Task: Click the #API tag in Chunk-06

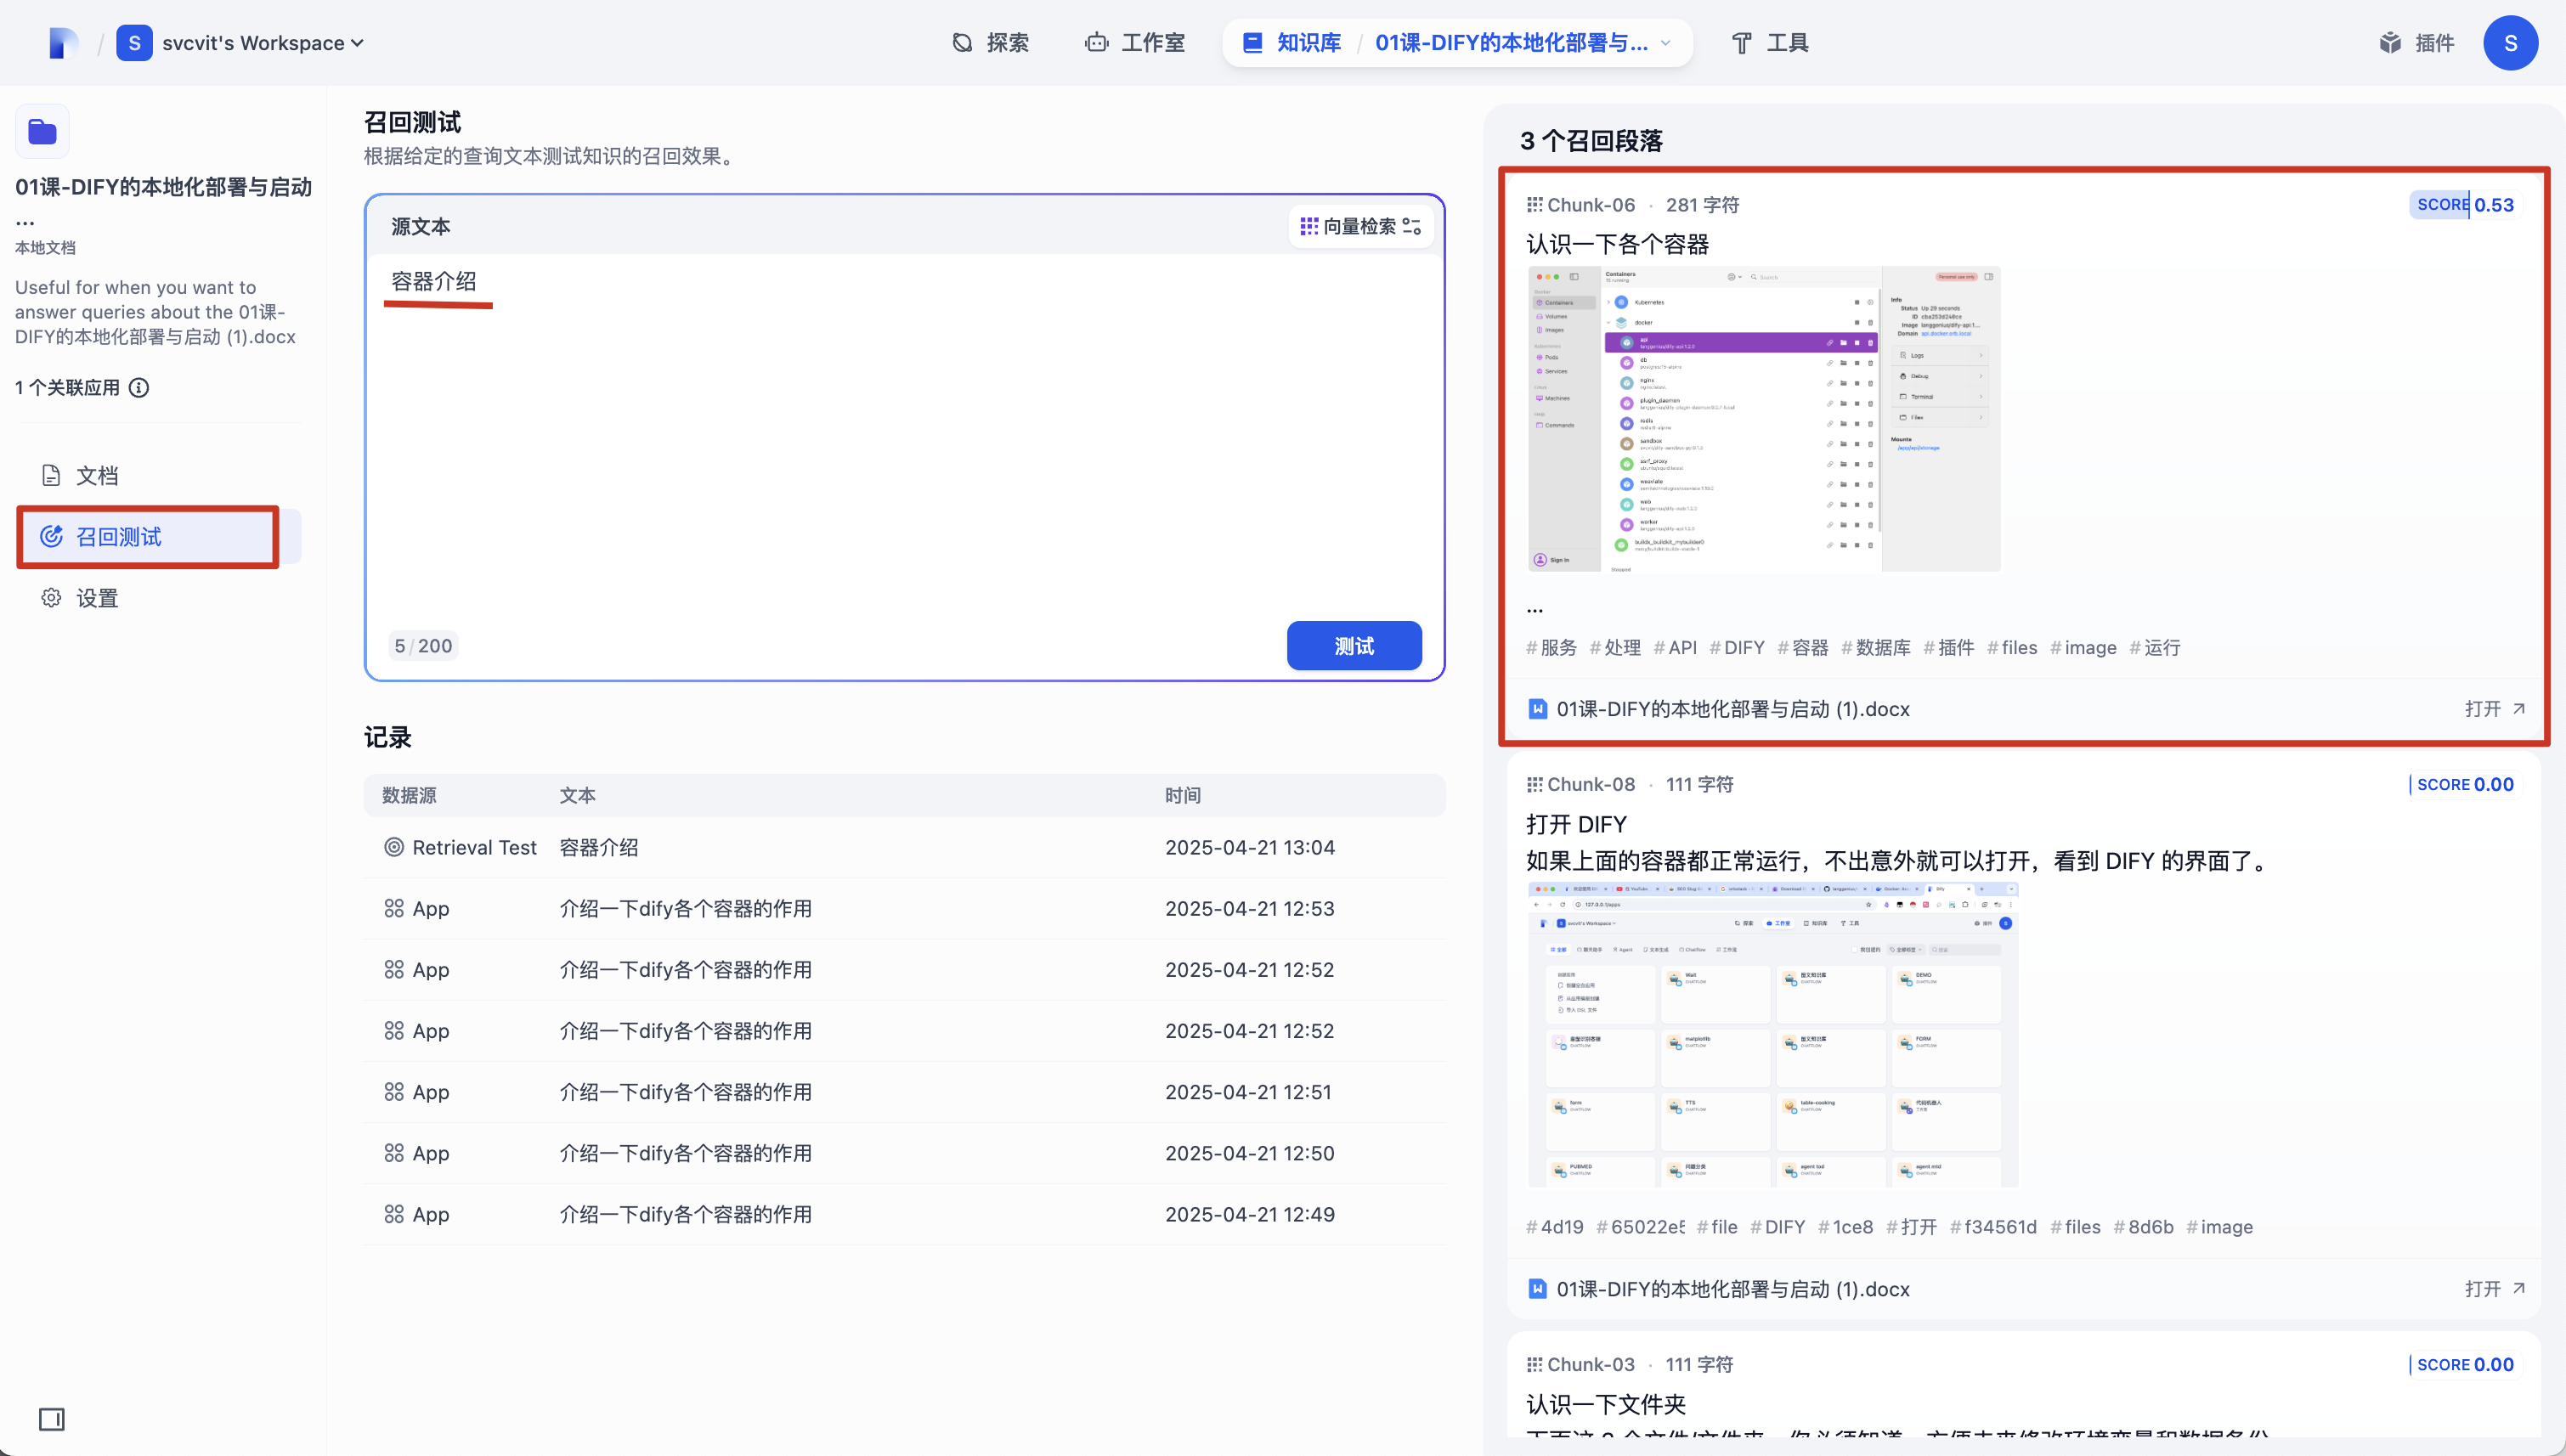Action: (1675, 648)
